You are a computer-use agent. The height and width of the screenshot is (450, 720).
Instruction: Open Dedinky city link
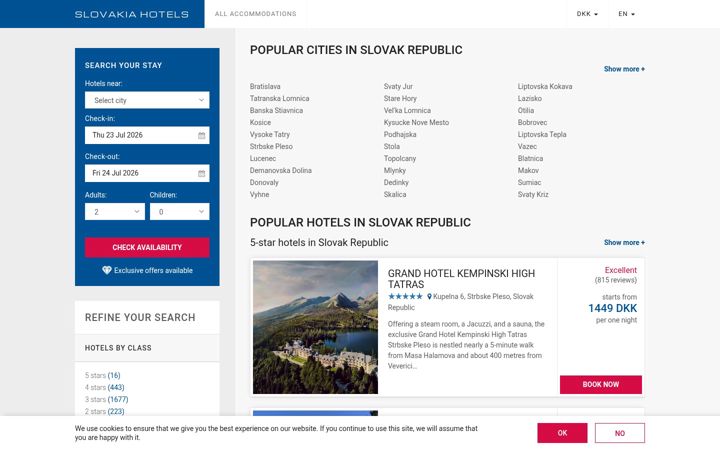pyautogui.click(x=396, y=182)
